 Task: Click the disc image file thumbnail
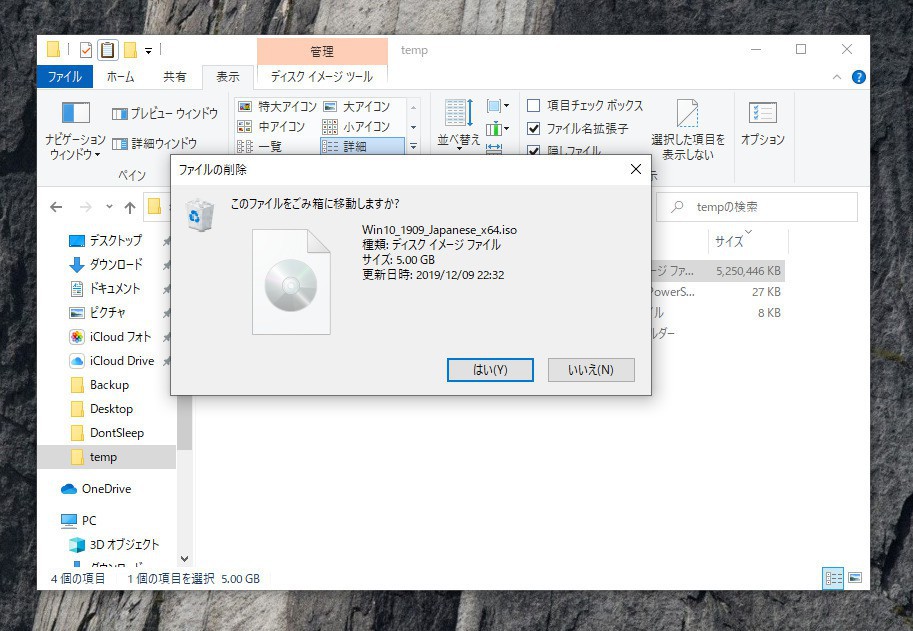[x=291, y=282]
